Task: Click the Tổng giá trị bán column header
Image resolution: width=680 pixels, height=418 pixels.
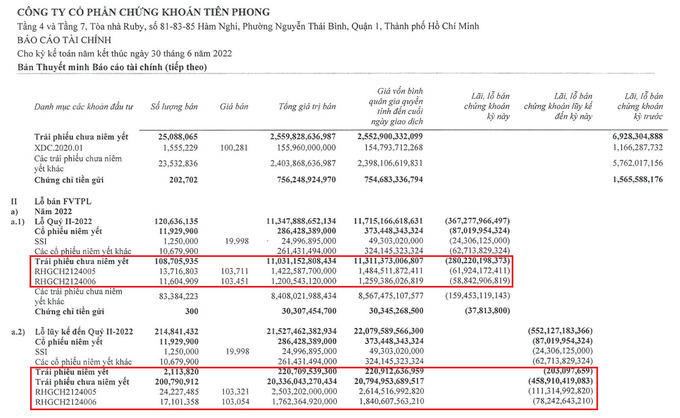Action: 307,104
